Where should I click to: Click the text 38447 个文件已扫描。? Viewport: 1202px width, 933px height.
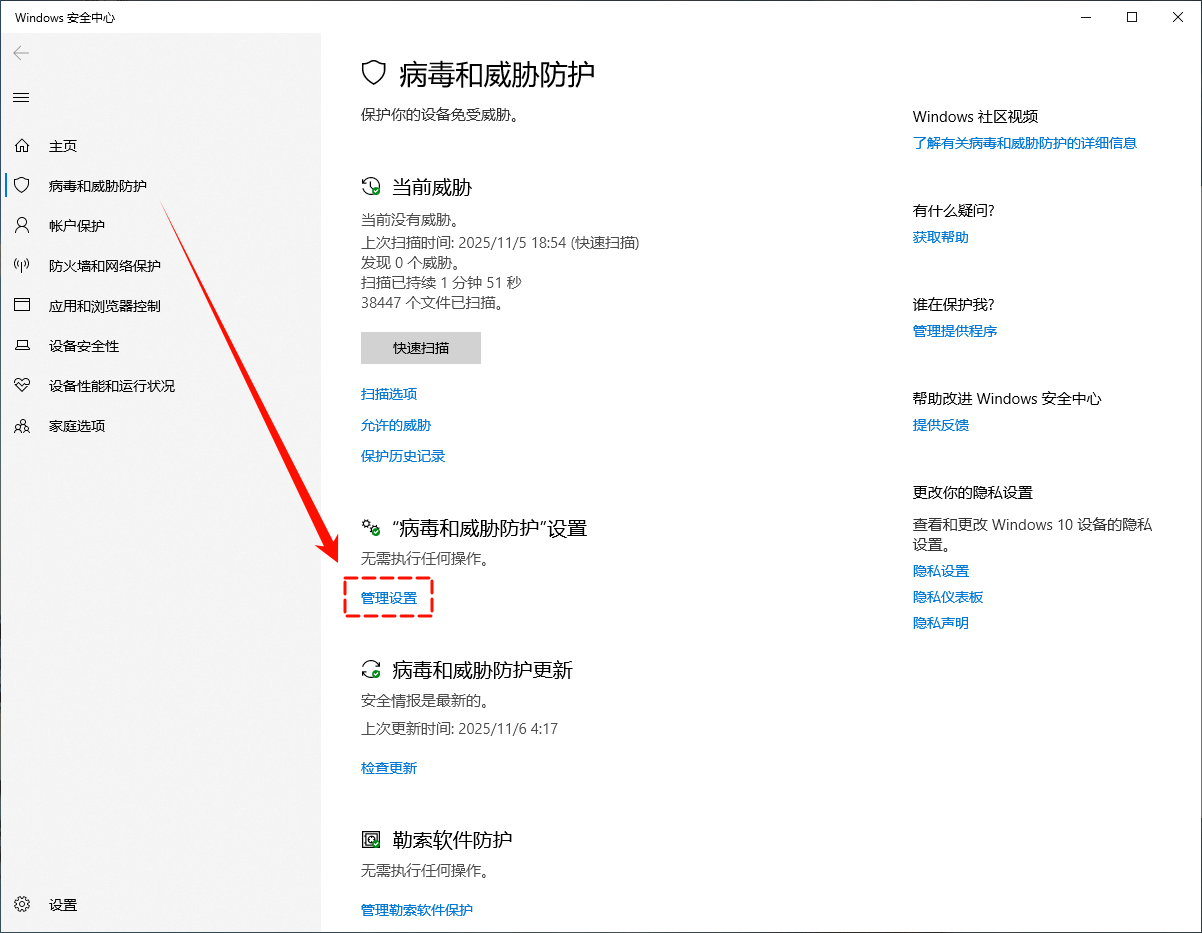coord(433,302)
